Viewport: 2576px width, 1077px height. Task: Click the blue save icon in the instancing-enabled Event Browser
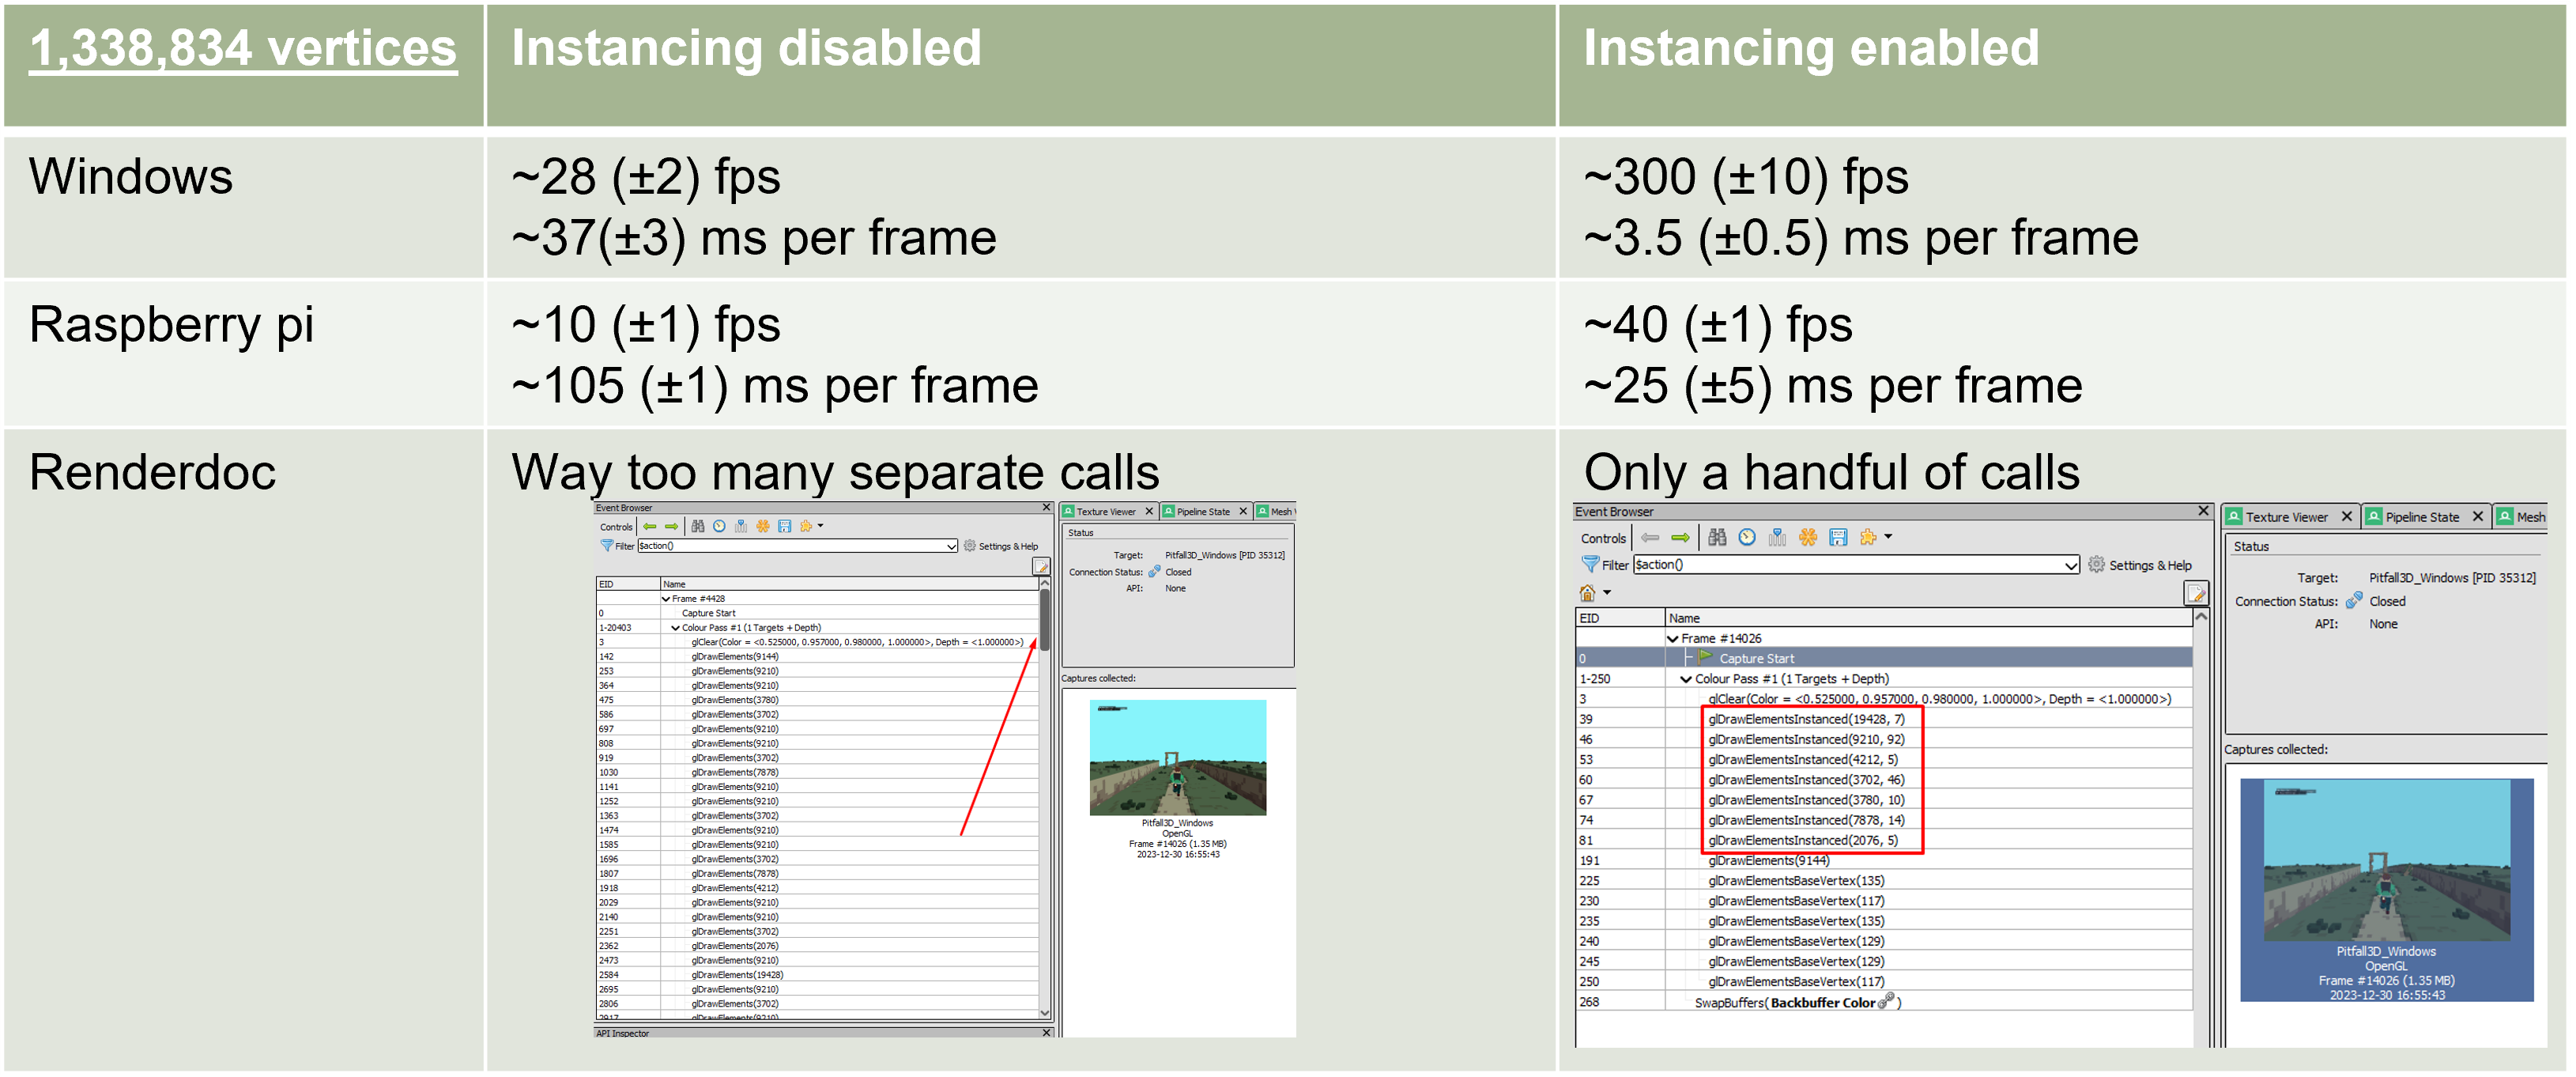1838,537
